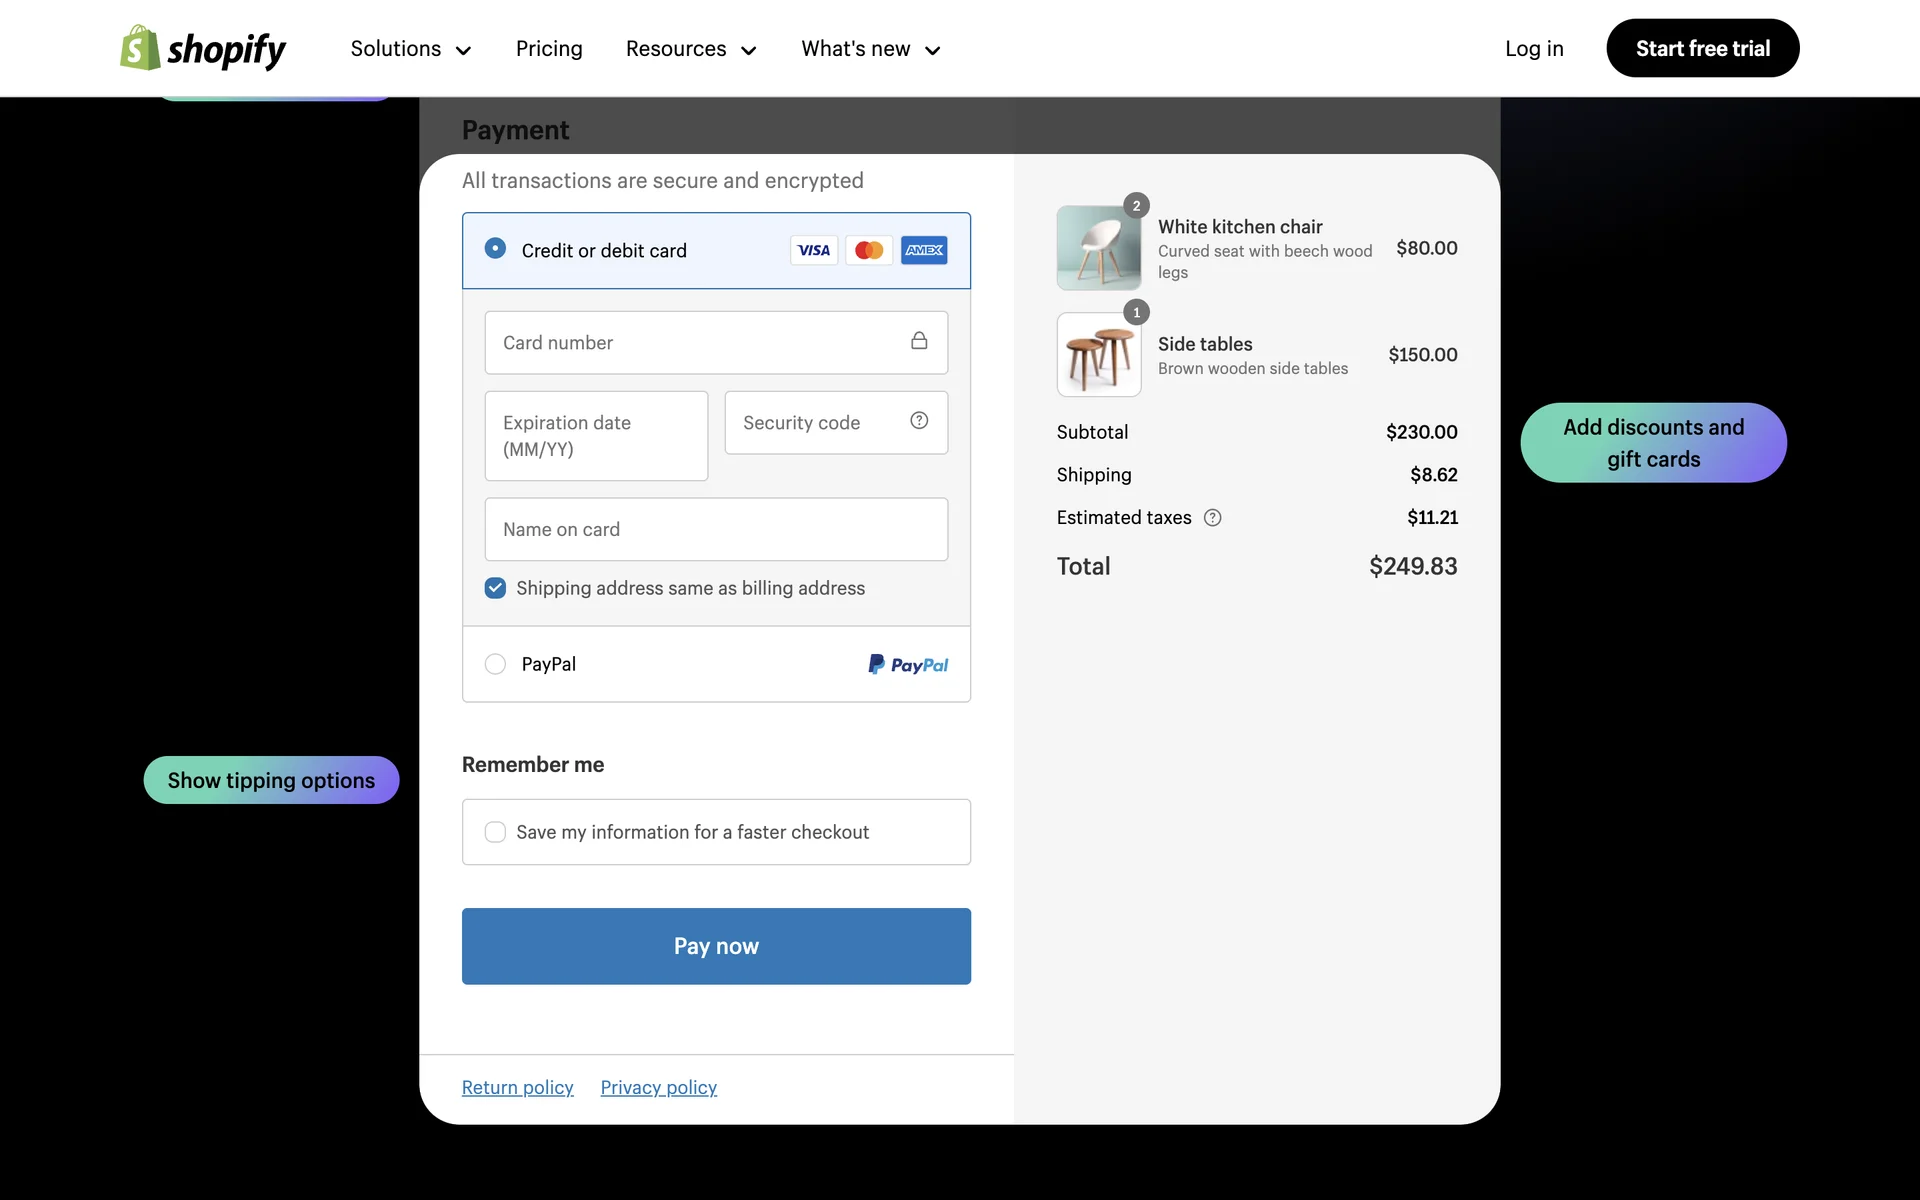This screenshot has height=1200, width=1920.
Task: Click the Amex card icon
Action: pyautogui.click(x=924, y=250)
